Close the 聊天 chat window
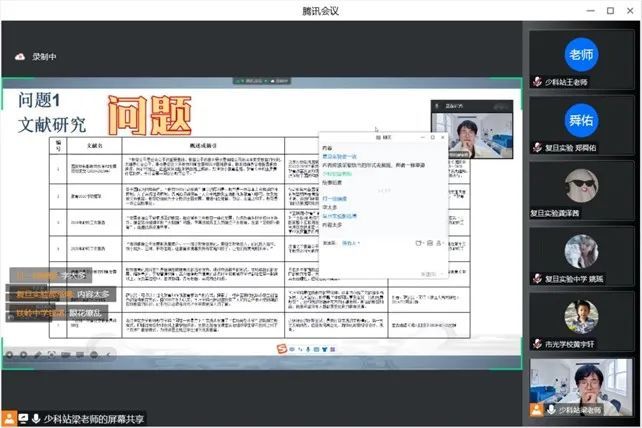This screenshot has height=428, width=642. point(443,138)
